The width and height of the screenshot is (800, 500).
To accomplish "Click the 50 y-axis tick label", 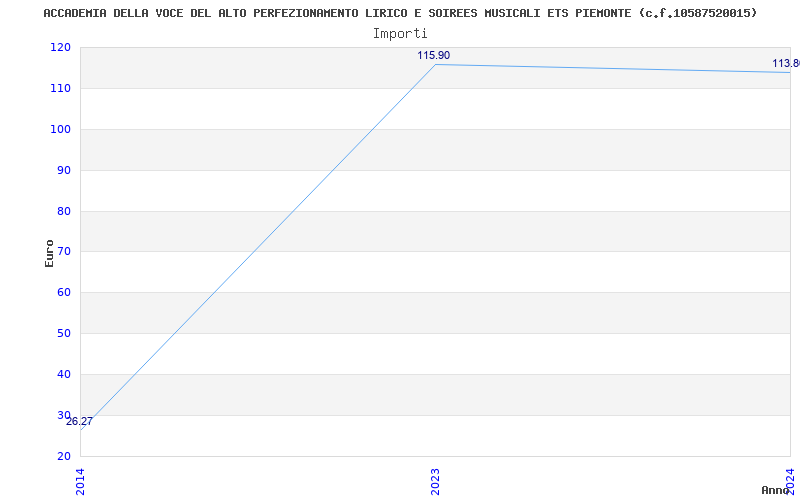I will point(64,333).
